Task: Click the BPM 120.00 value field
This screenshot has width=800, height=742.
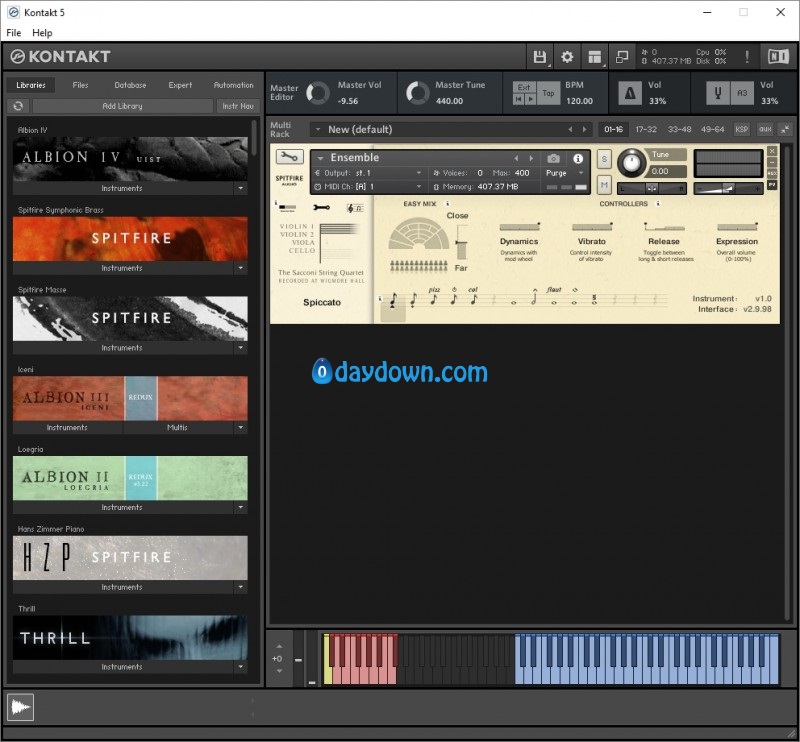Action: click(x=579, y=101)
